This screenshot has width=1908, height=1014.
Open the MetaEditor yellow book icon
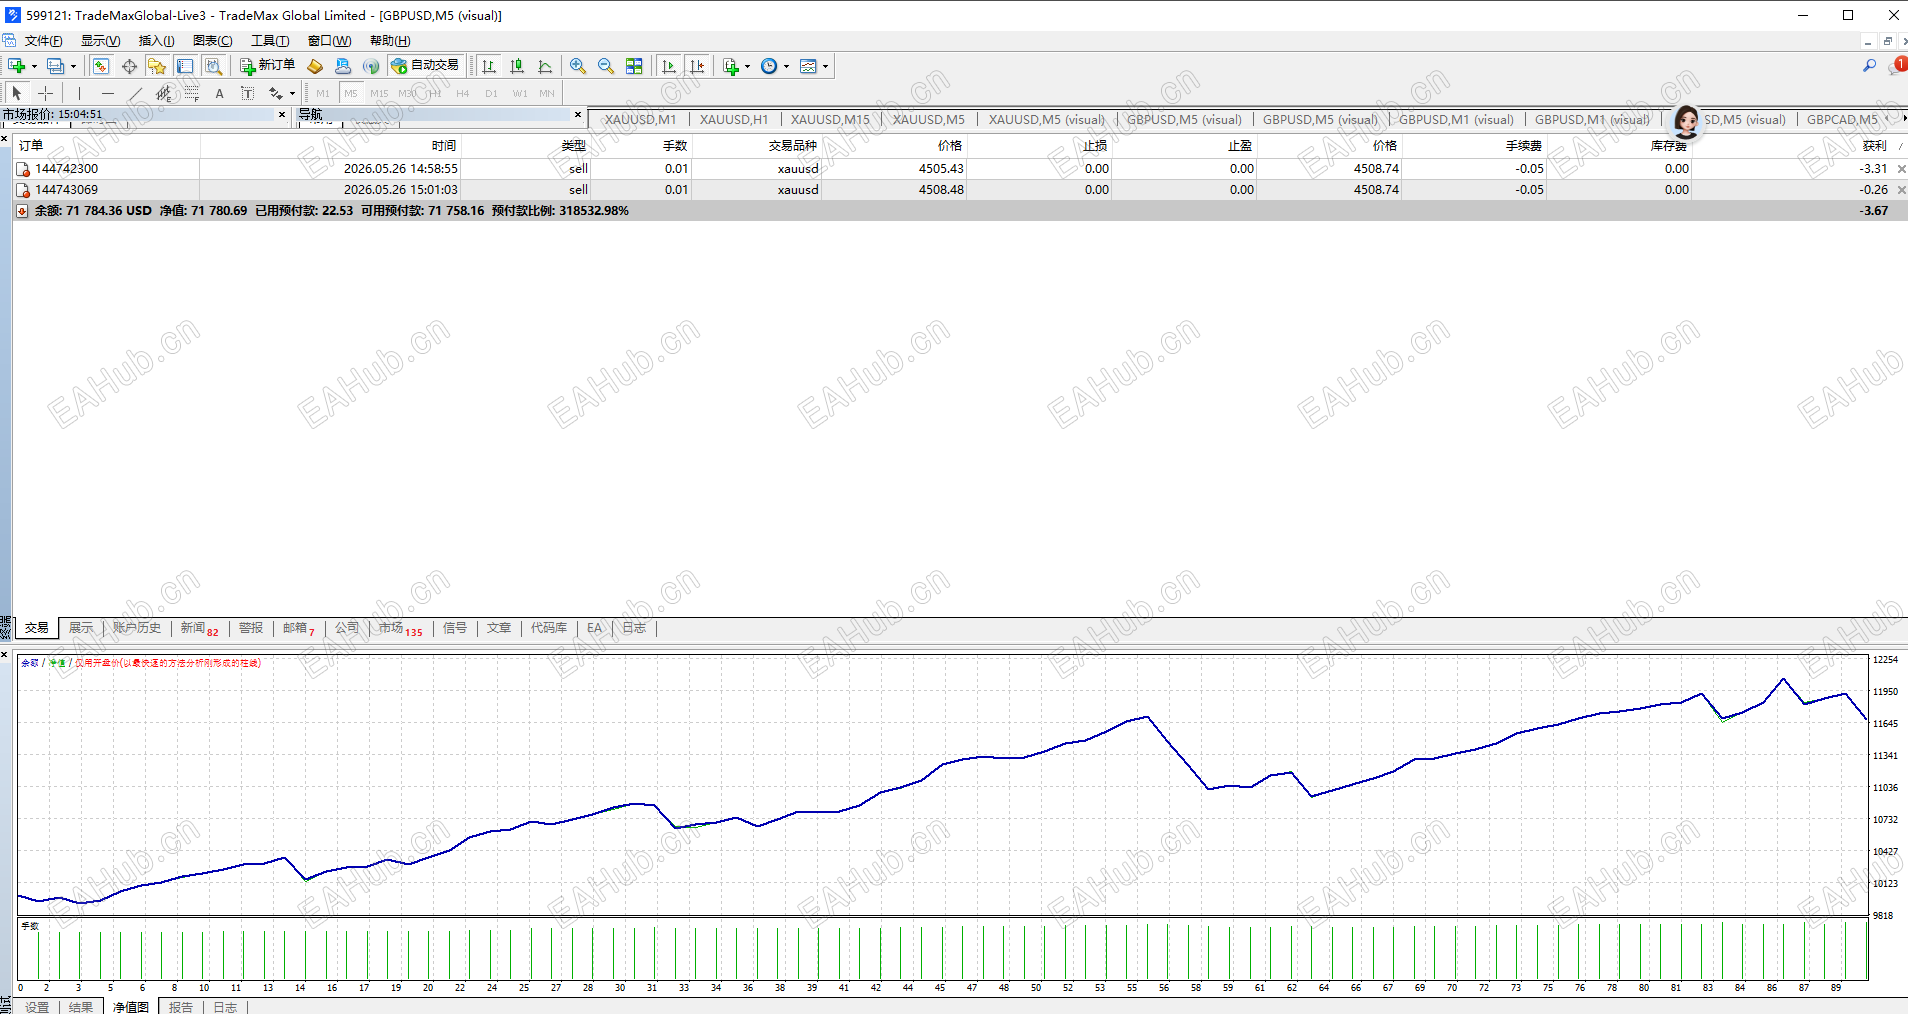point(315,66)
